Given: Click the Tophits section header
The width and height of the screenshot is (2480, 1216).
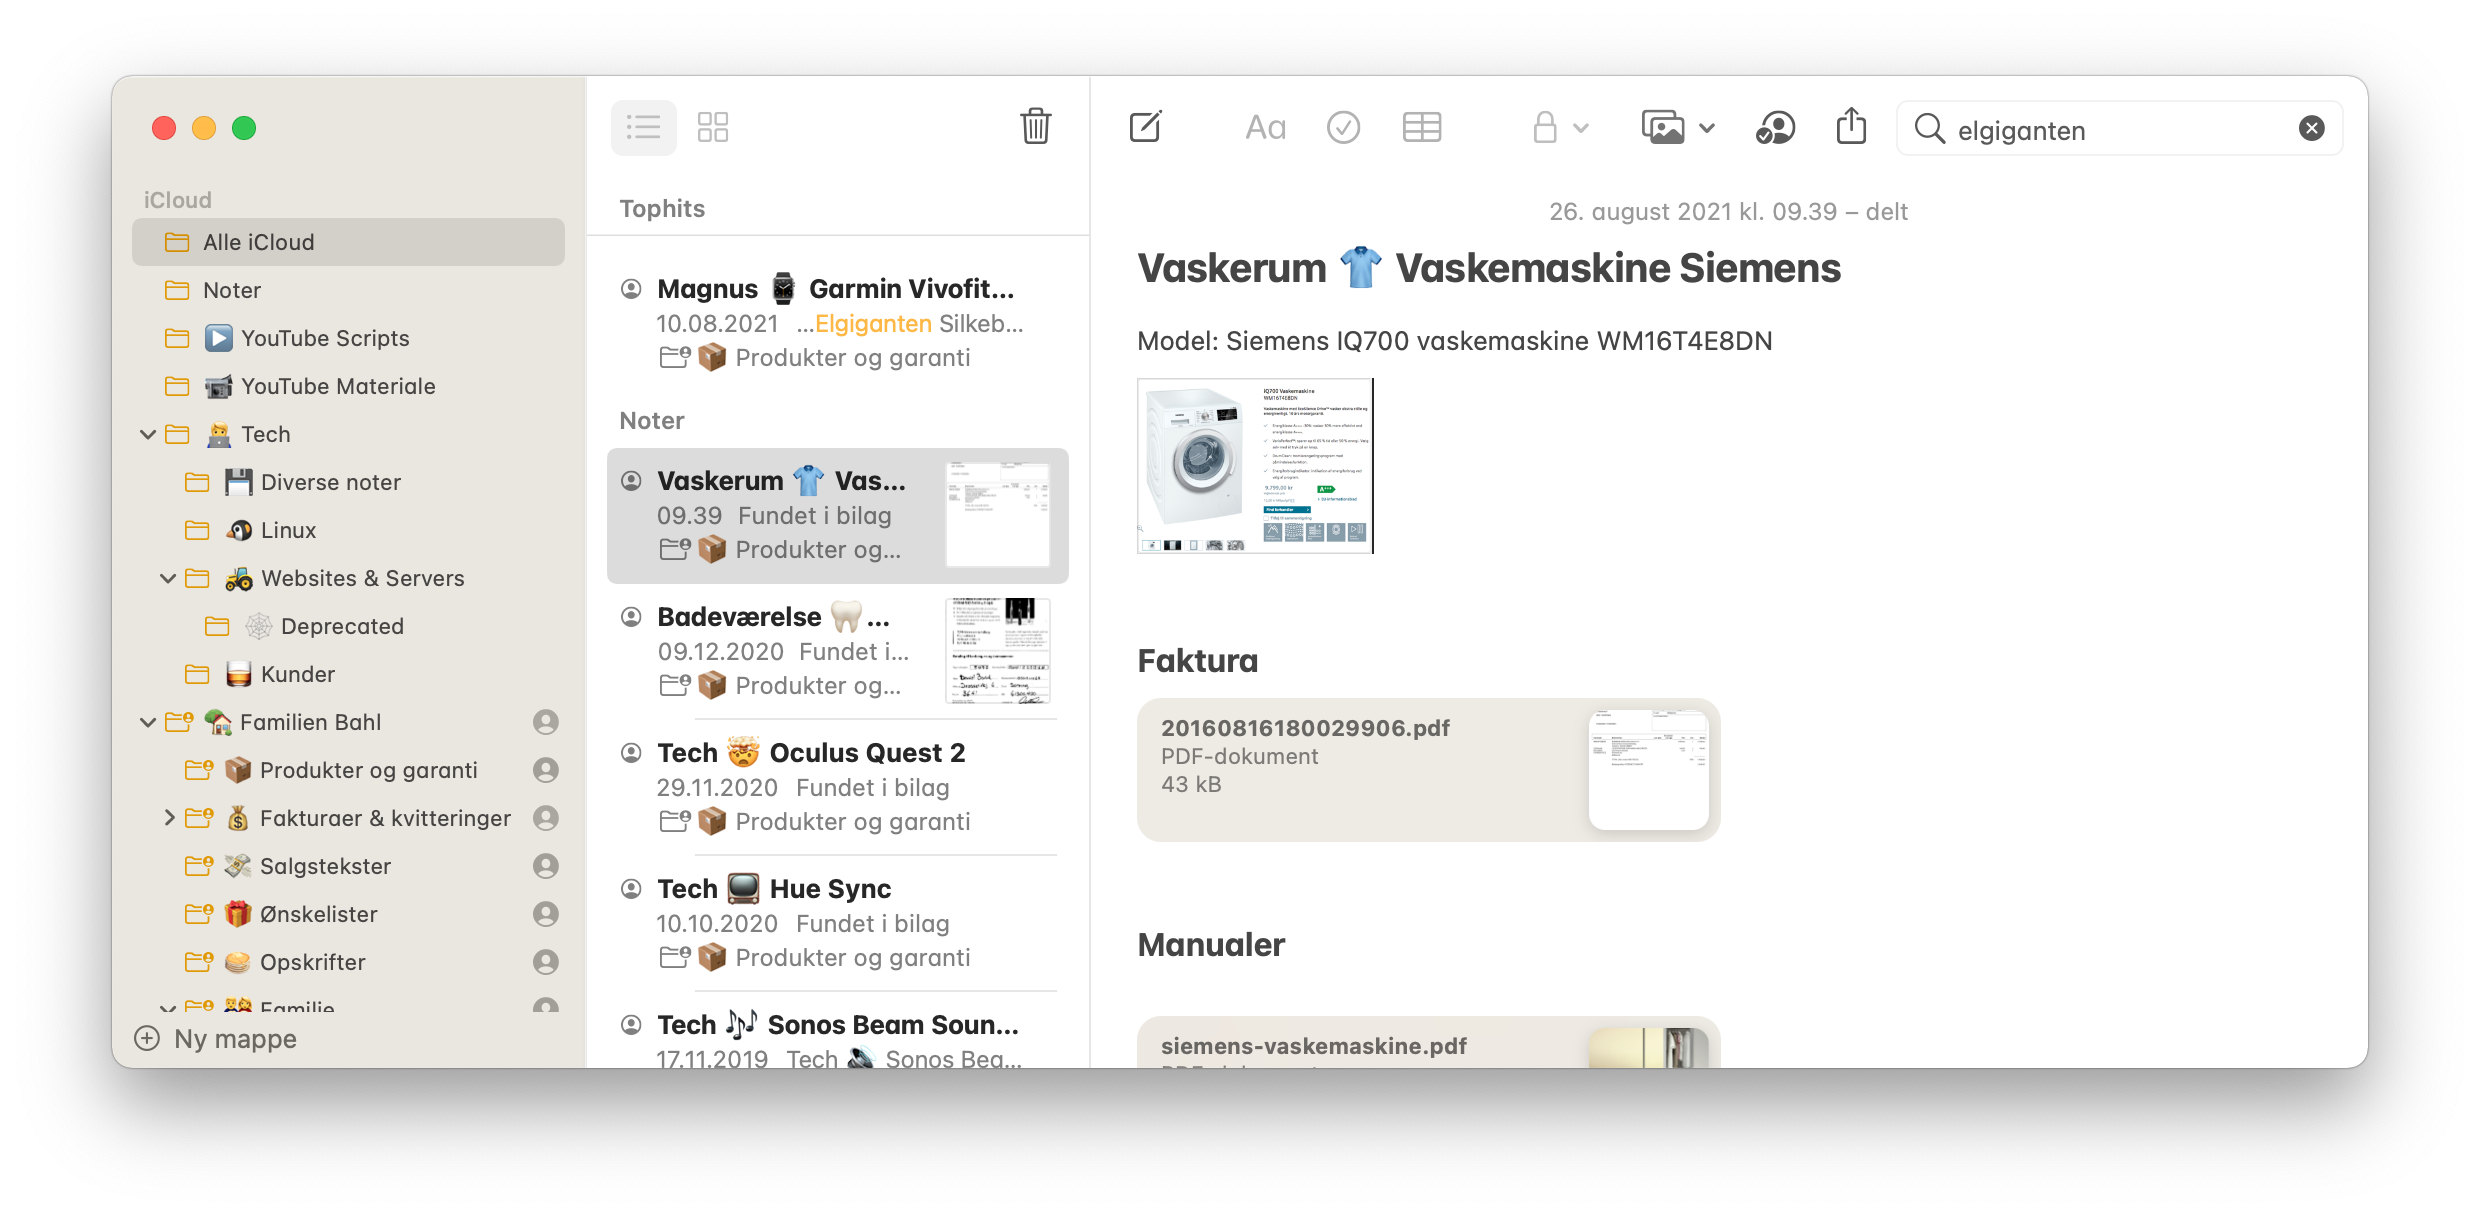Looking at the screenshot, I should [x=662, y=208].
